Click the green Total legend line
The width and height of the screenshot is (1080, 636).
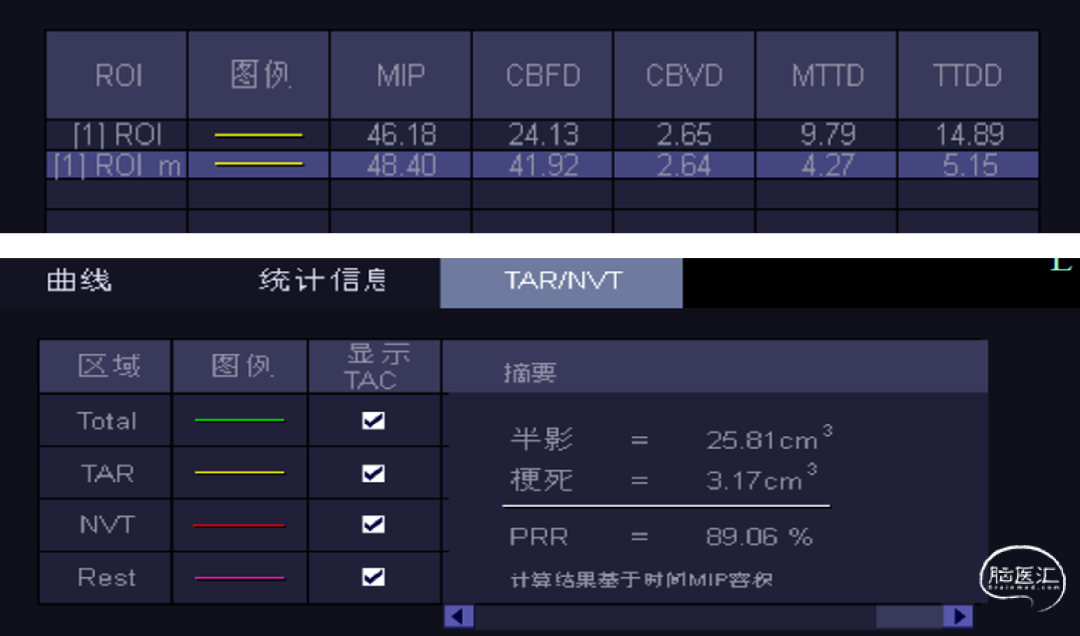(x=239, y=421)
